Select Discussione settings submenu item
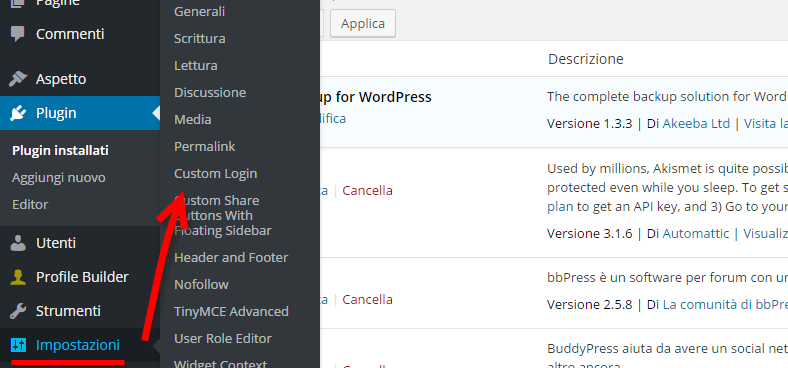Image resolution: width=788 pixels, height=368 pixels. pyautogui.click(x=210, y=93)
